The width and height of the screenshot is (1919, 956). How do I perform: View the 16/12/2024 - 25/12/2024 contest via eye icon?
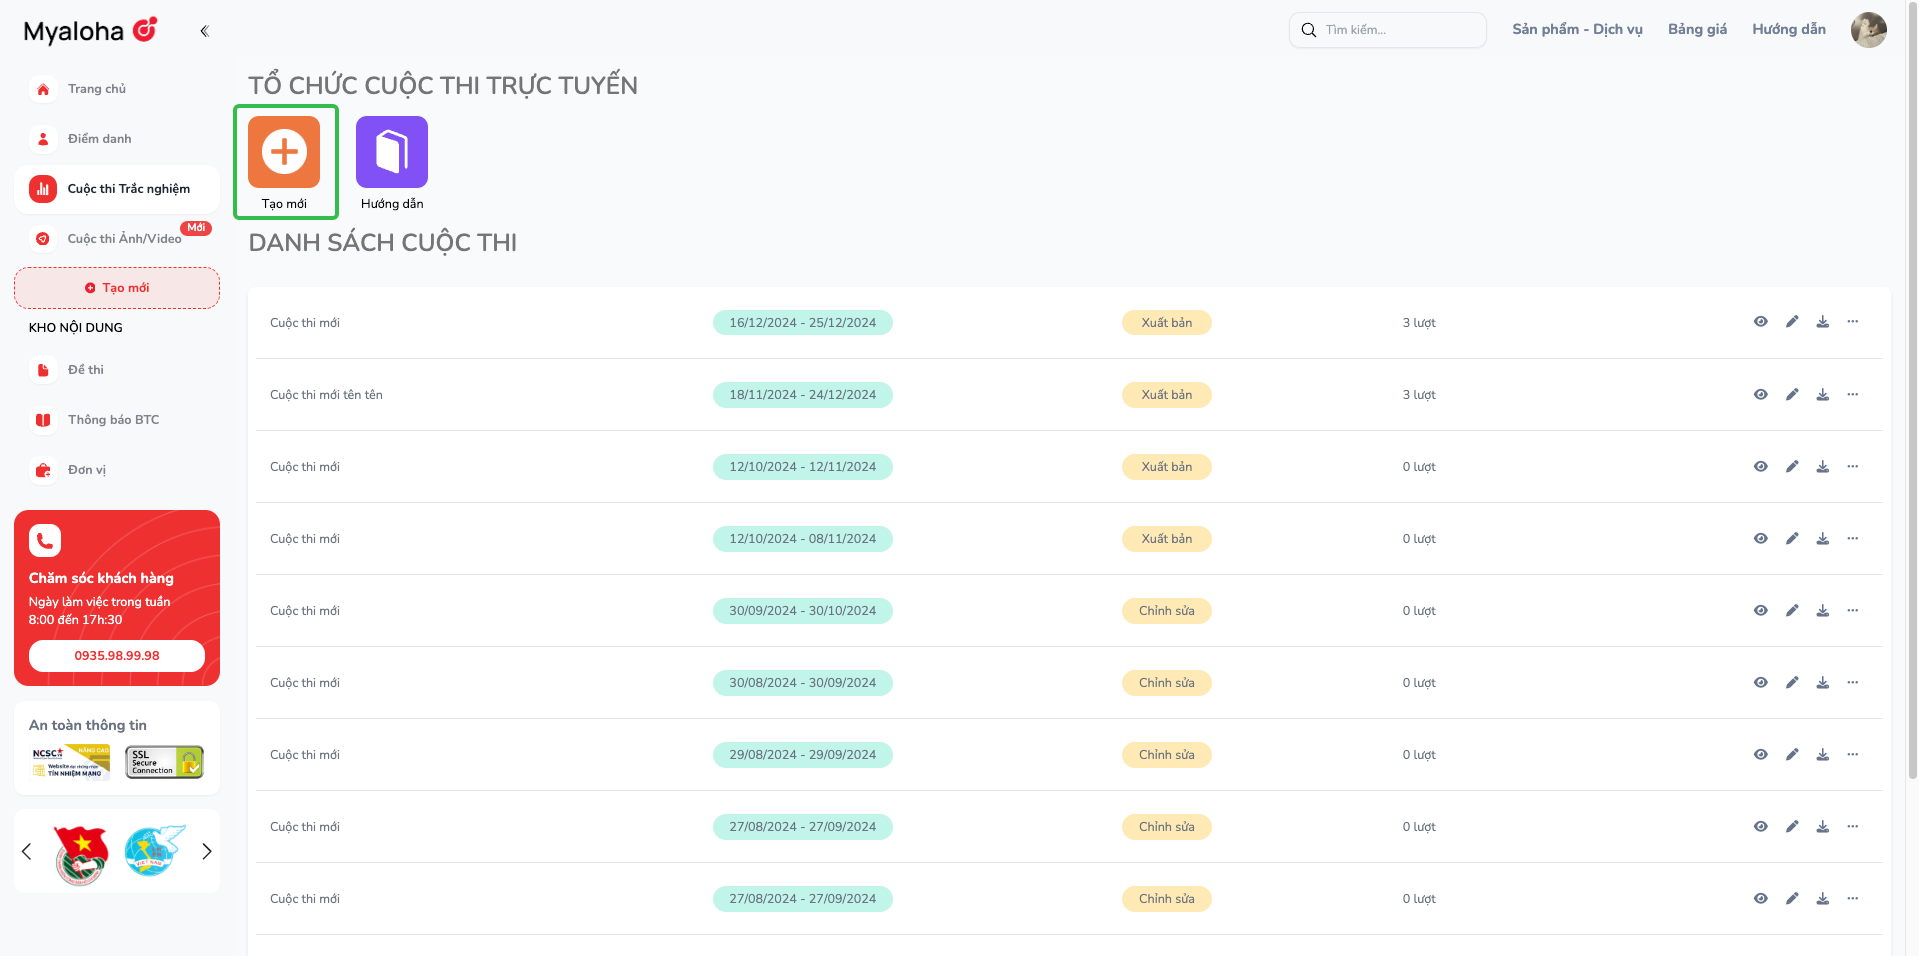(1760, 322)
